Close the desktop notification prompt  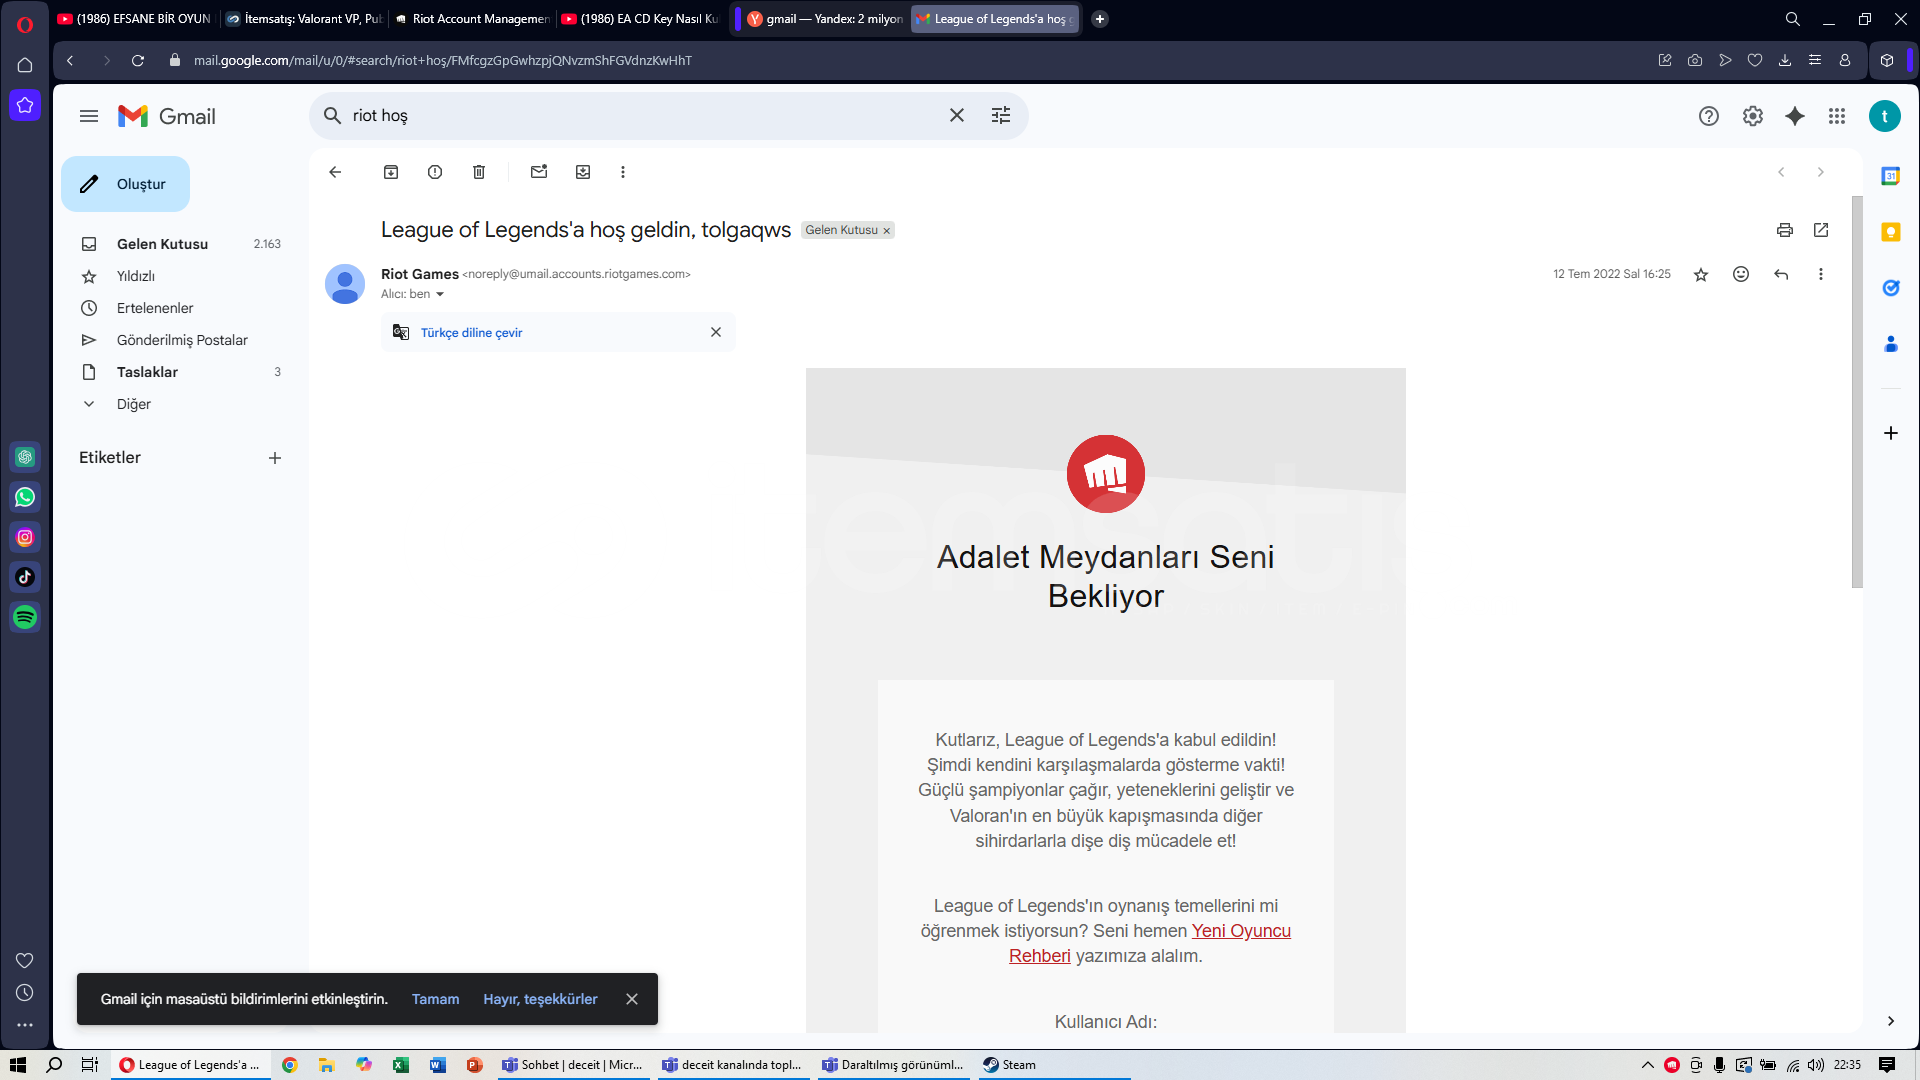[x=632, y=999]
